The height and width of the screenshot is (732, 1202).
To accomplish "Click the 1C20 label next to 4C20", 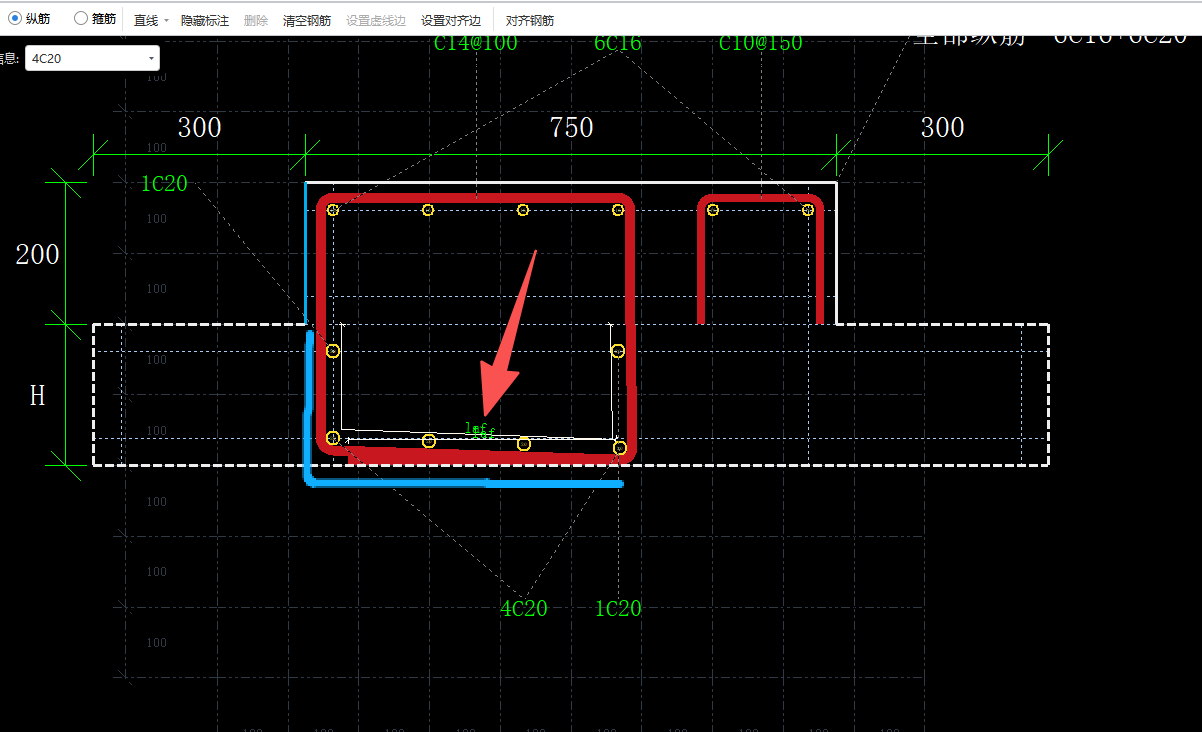I will pos(618,608).
